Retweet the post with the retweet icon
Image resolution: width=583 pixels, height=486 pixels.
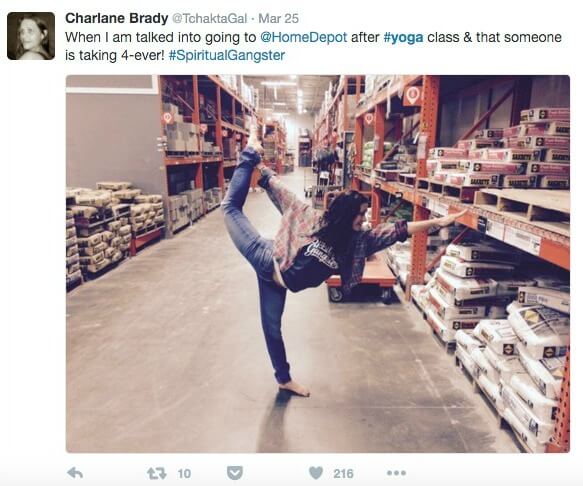coord(157,473)
